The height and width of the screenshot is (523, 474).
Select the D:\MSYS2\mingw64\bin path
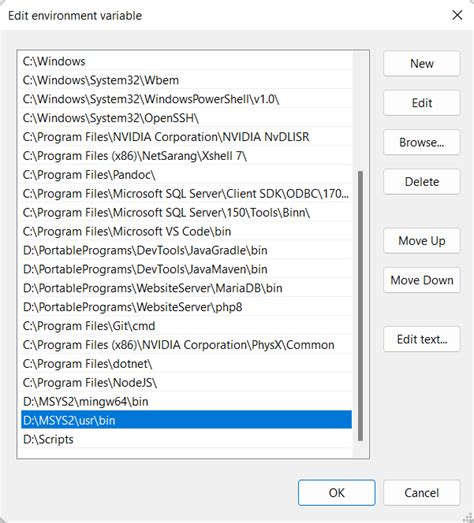coord(186,401)
